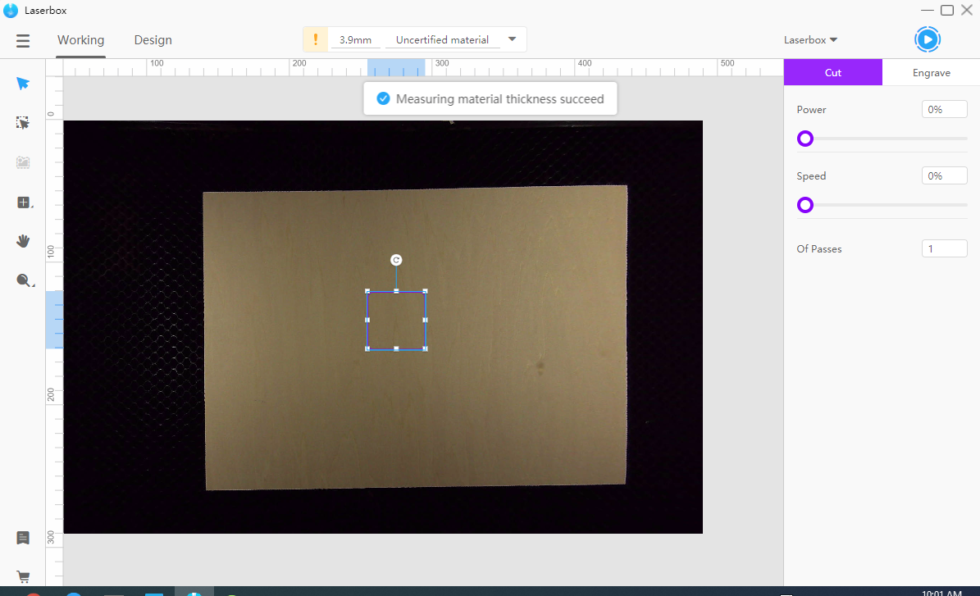Minimize the Laserbox window
The height and width of the screenshot is (596, 980).
pyautogui.click(x=928, y=10)
